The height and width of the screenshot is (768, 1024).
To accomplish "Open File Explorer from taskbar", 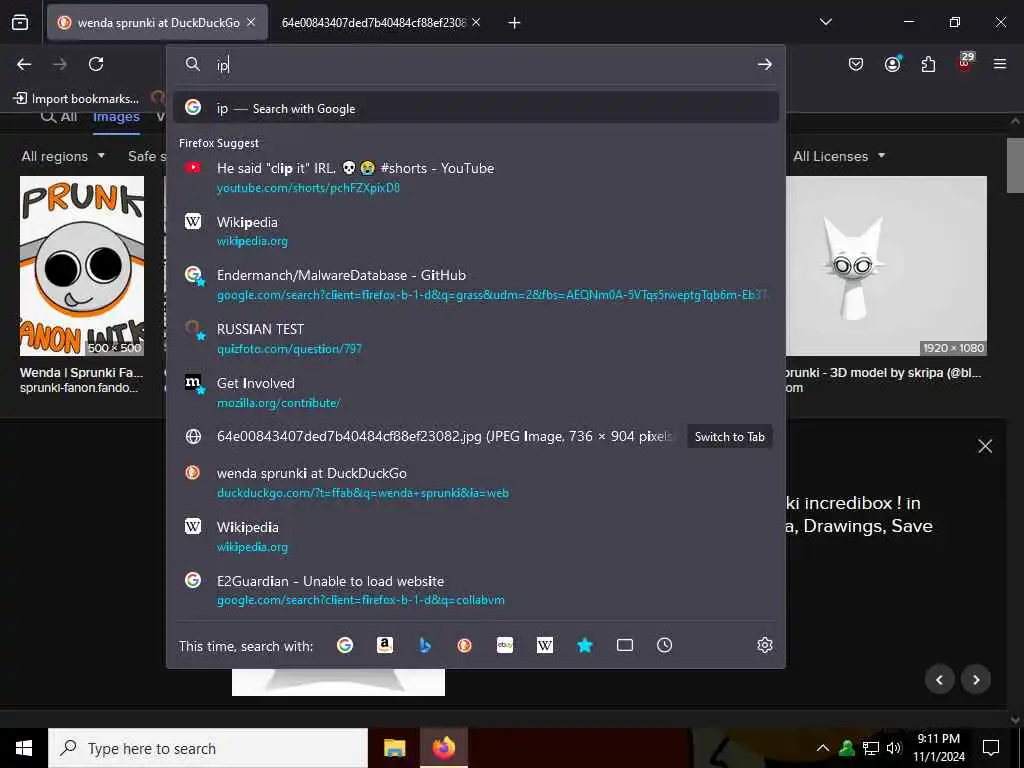I will coord(394,748).
